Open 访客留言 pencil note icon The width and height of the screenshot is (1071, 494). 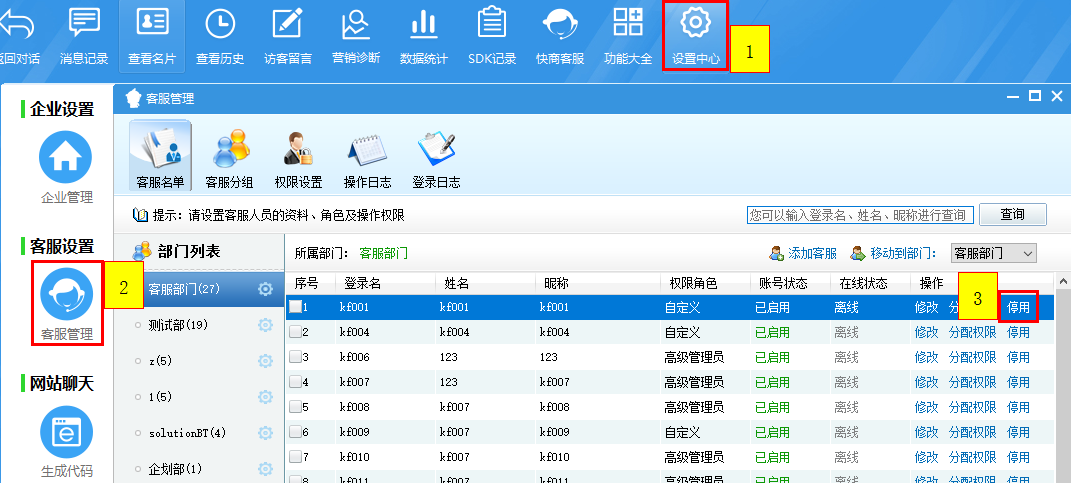pyautogui.click(x=287, y=25)
